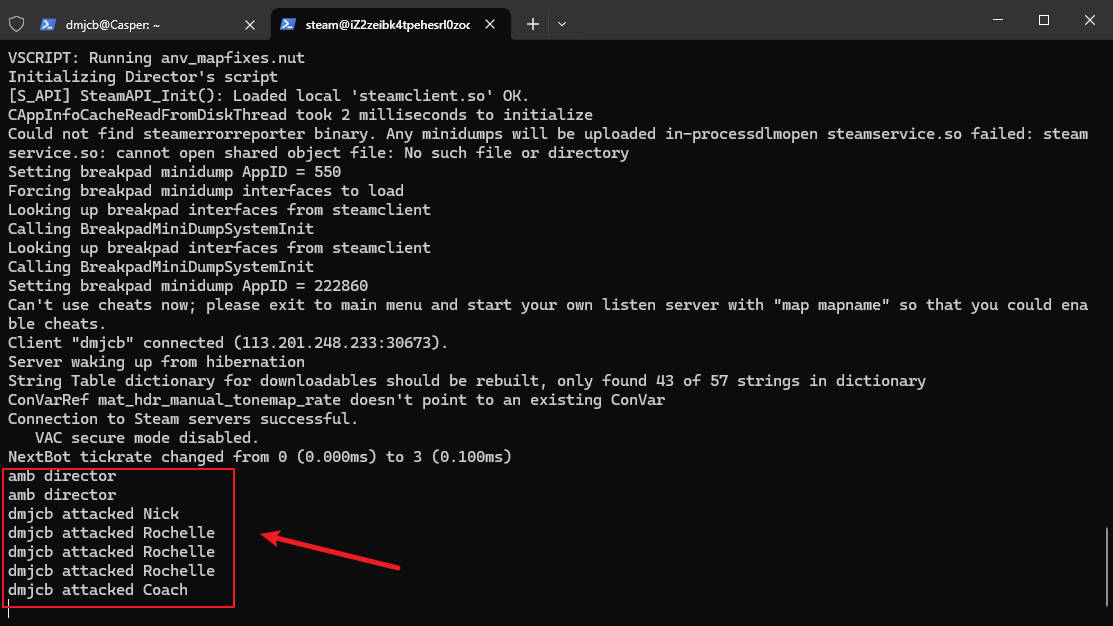Expand the new tab profile dropdown
Image resolution: width=1113 pixels, height=626 pixels.
pos(561,24)
